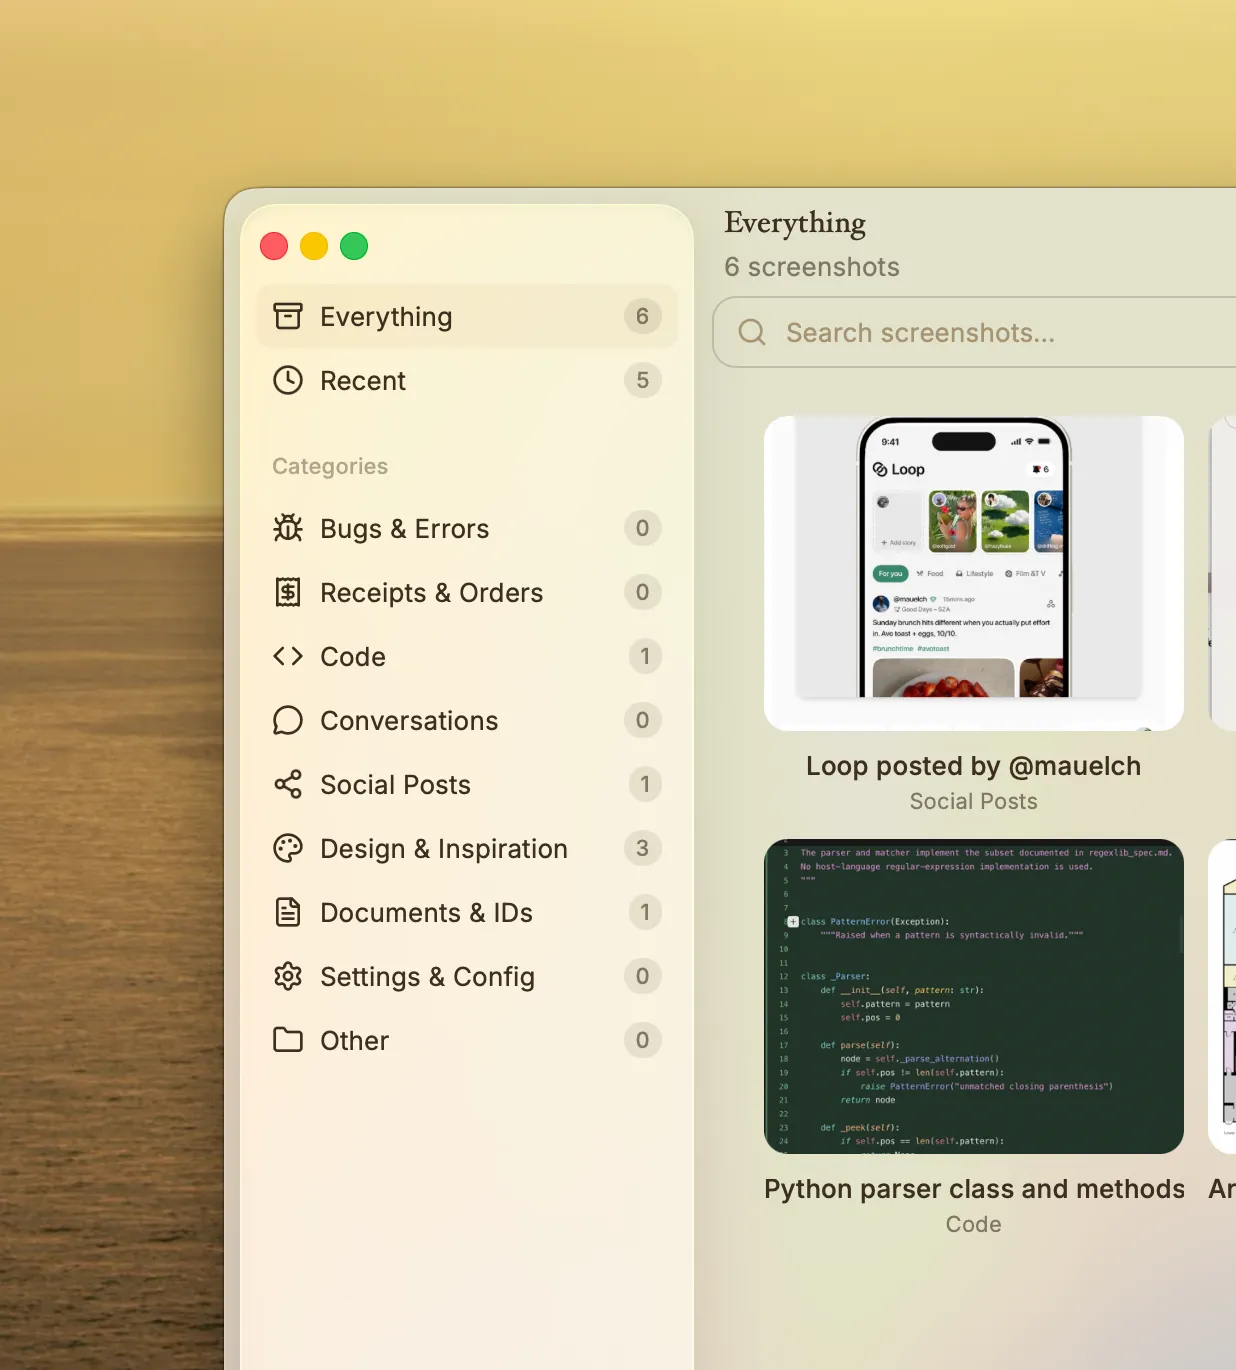Click the Settings & Config category label
The width and height of the screenshot is (1236, 1370).
(428, 977)
